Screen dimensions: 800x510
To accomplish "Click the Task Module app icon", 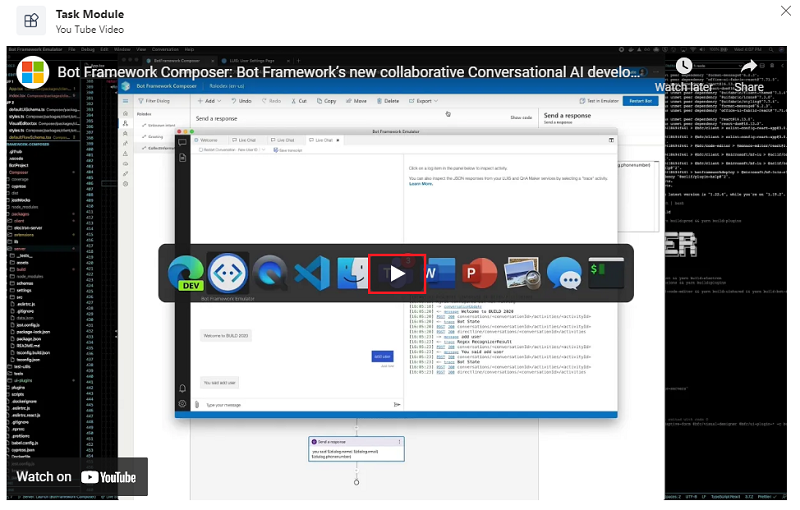I will [31, 20].
